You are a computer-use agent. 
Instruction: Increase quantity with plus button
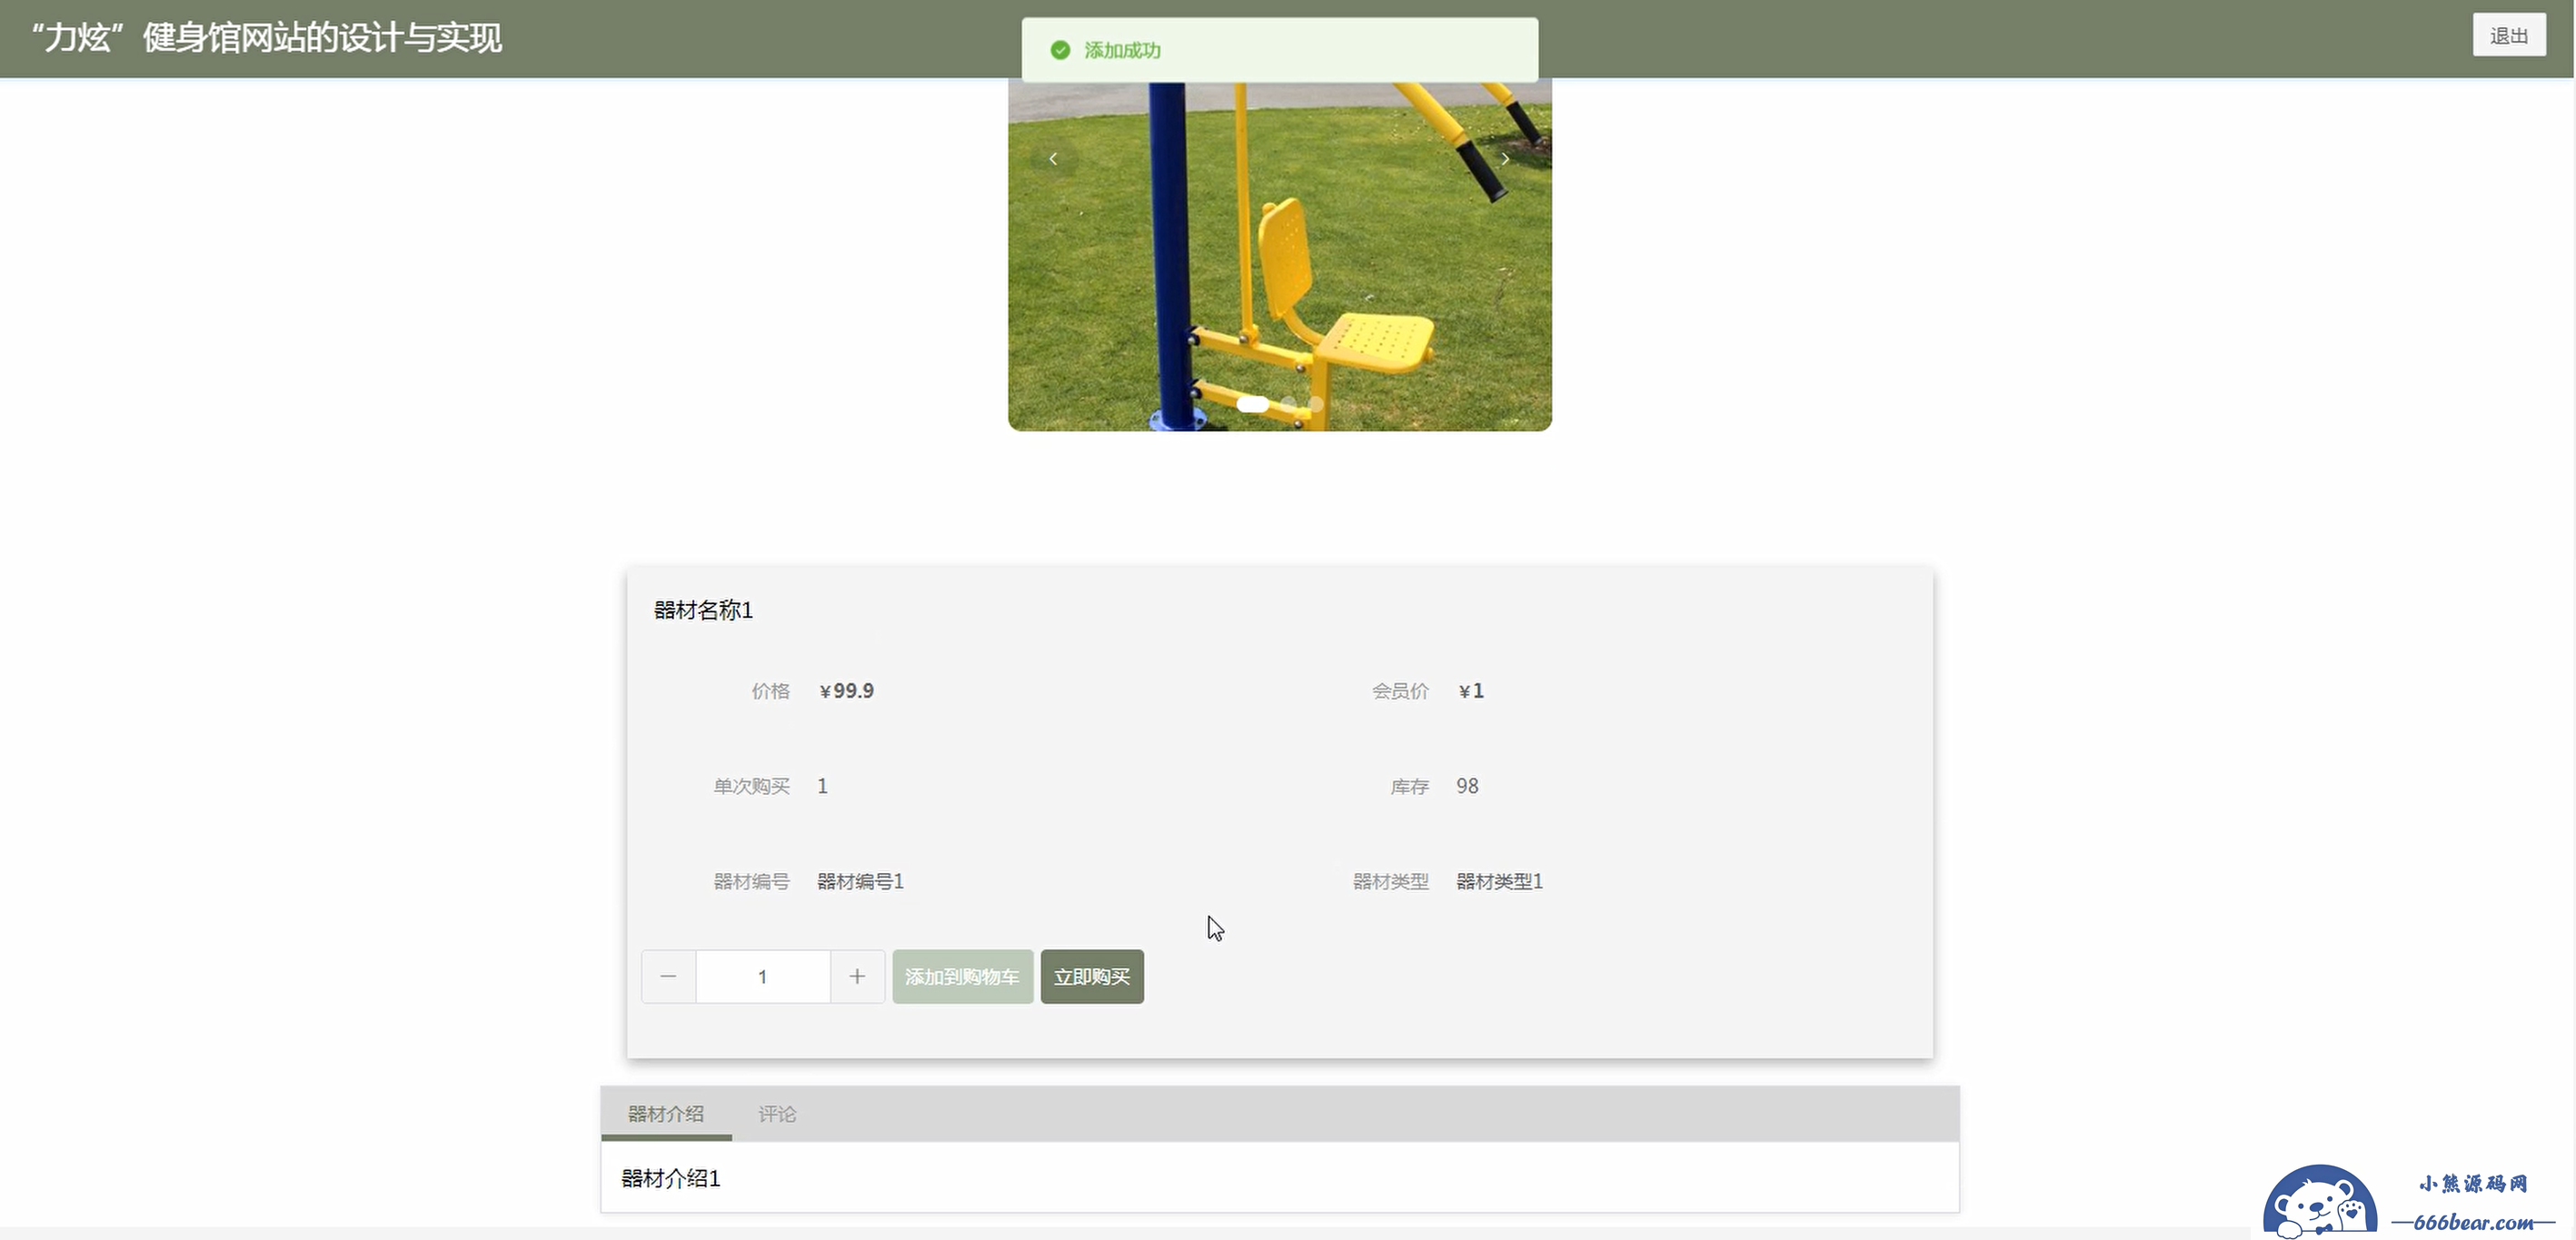pyautogui.click(x=857, y=977)
